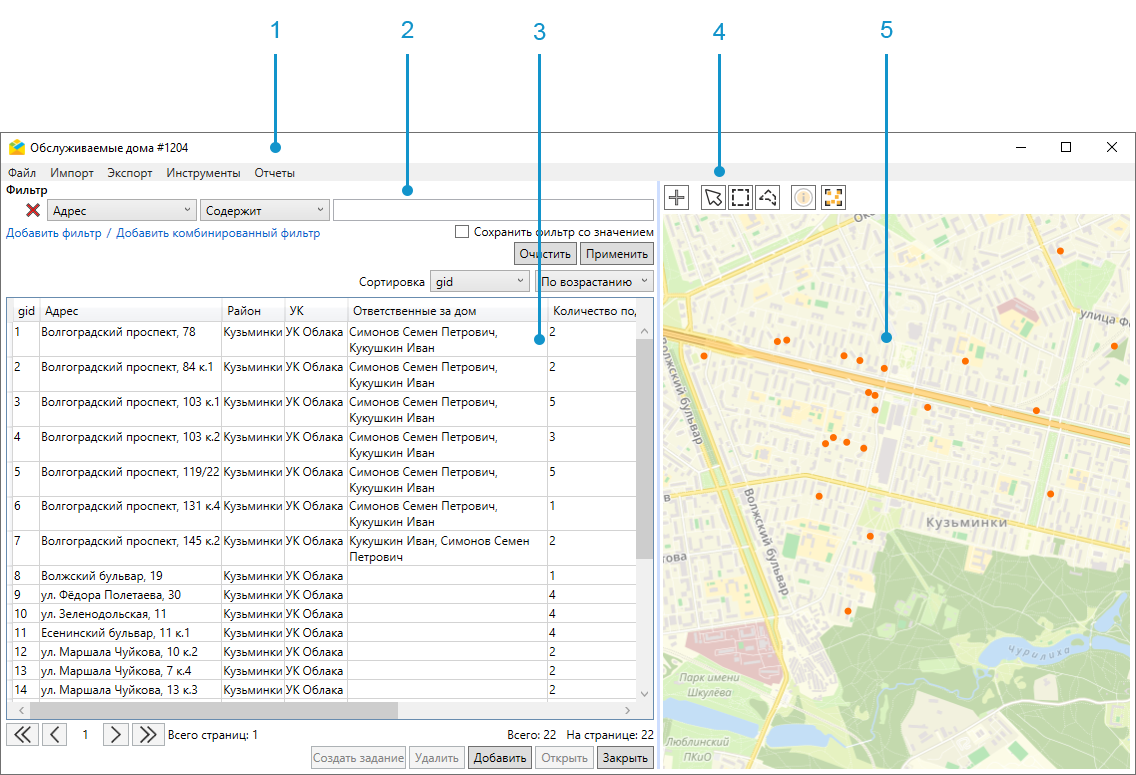
Task: Open the 'Инструменты' menu
Action: 203,173
